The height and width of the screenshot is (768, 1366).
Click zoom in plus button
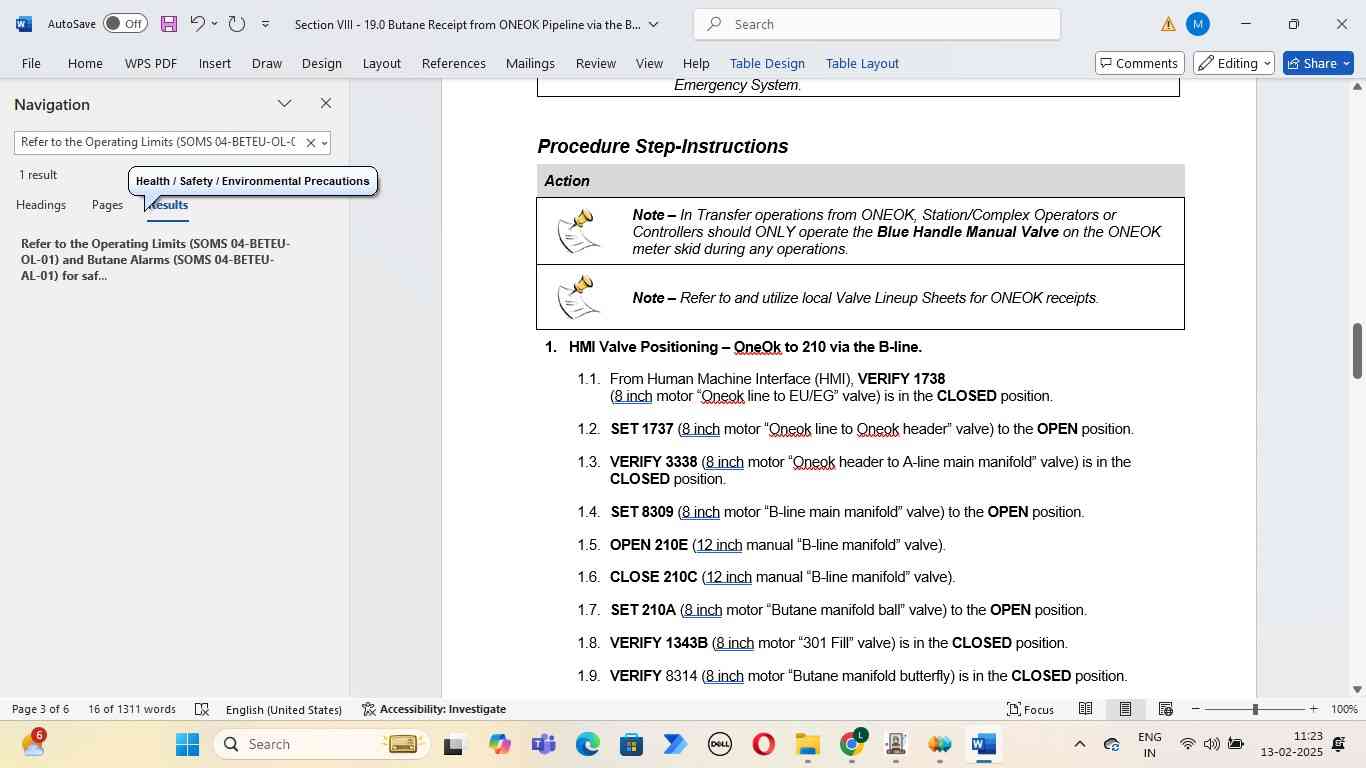(1313, 709)
